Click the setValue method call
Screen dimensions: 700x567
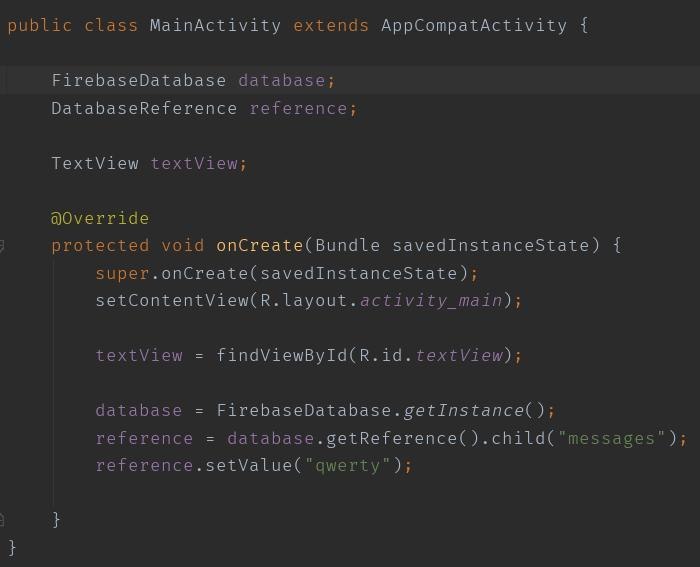248,466
